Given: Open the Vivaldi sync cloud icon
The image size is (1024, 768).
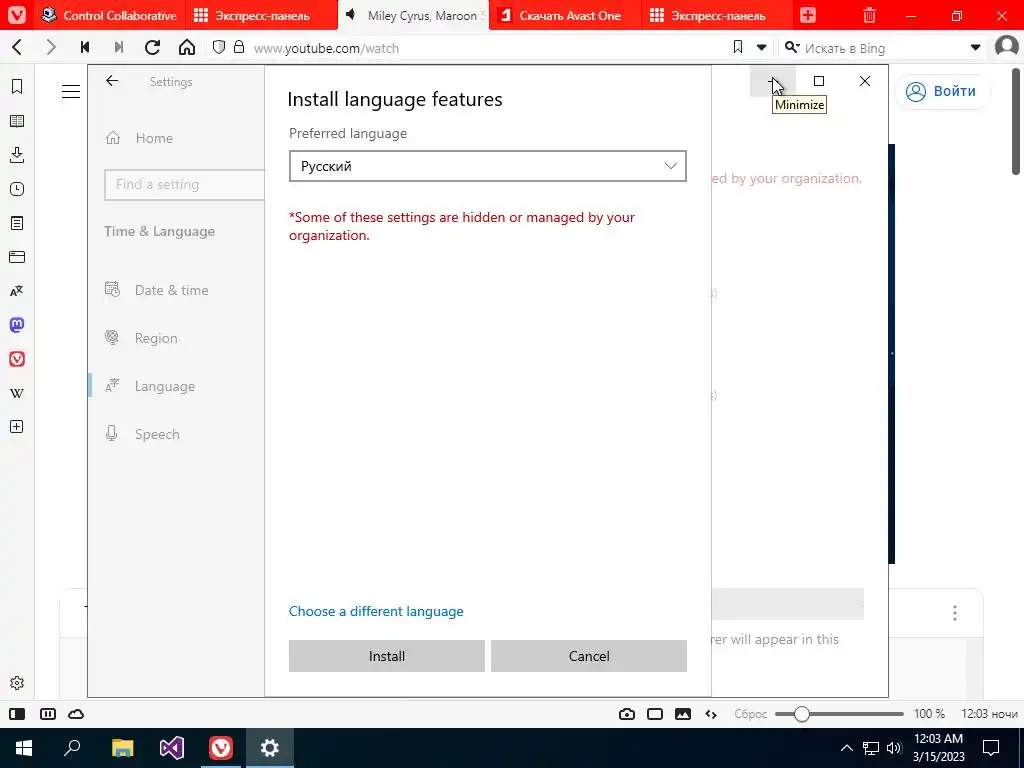Looking at the screenshot, I should [x=76, y=714].
